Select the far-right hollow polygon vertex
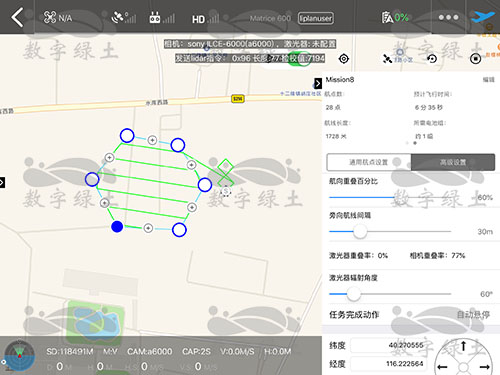 205,185
